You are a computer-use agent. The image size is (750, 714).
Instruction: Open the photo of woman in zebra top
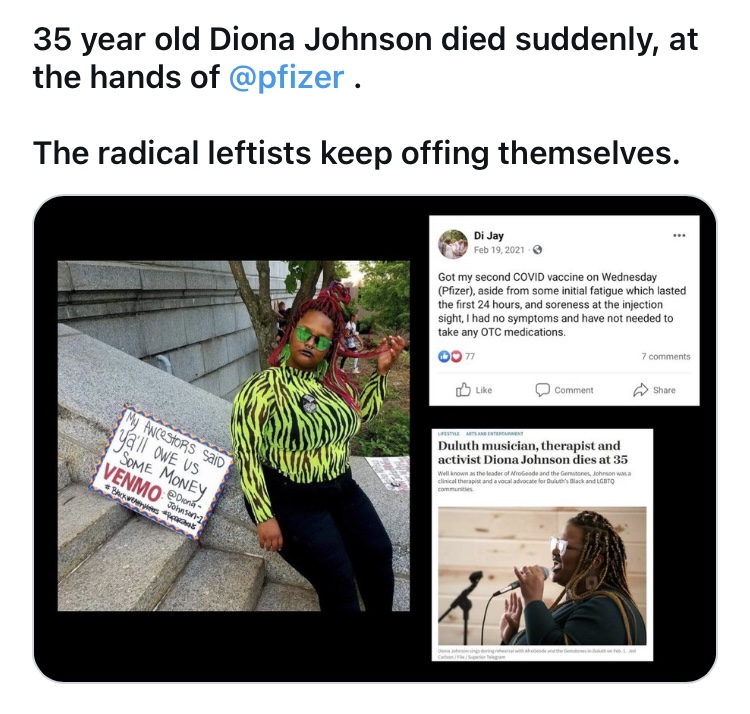tap(233, 436)
